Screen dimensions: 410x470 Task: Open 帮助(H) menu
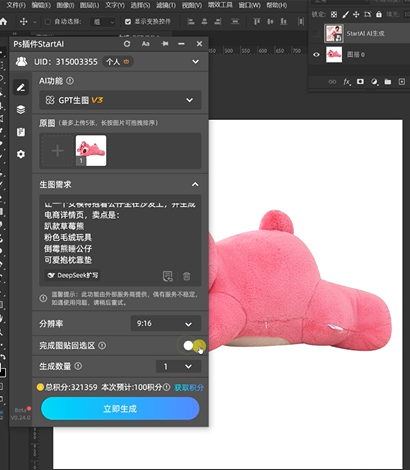click(x=277, y=5)
